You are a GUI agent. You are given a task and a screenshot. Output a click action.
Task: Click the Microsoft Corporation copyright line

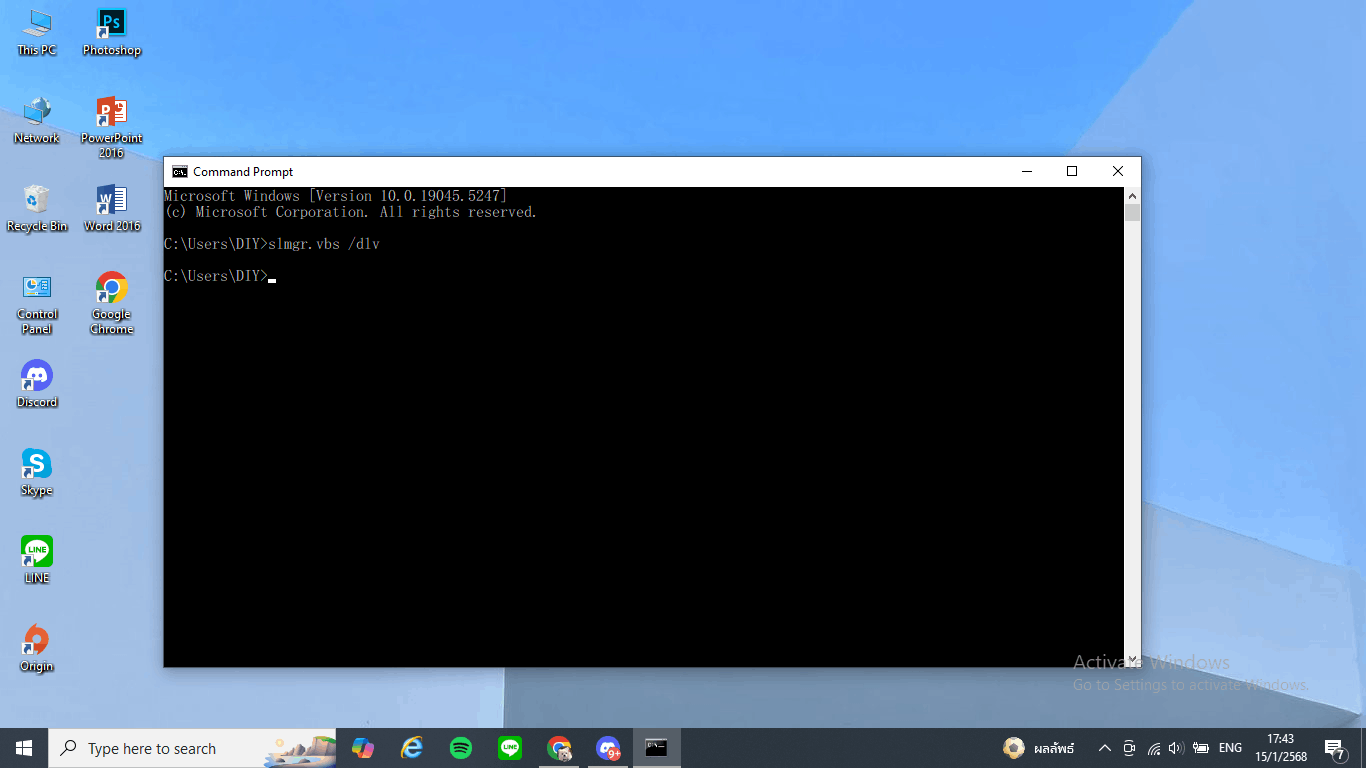351,212
